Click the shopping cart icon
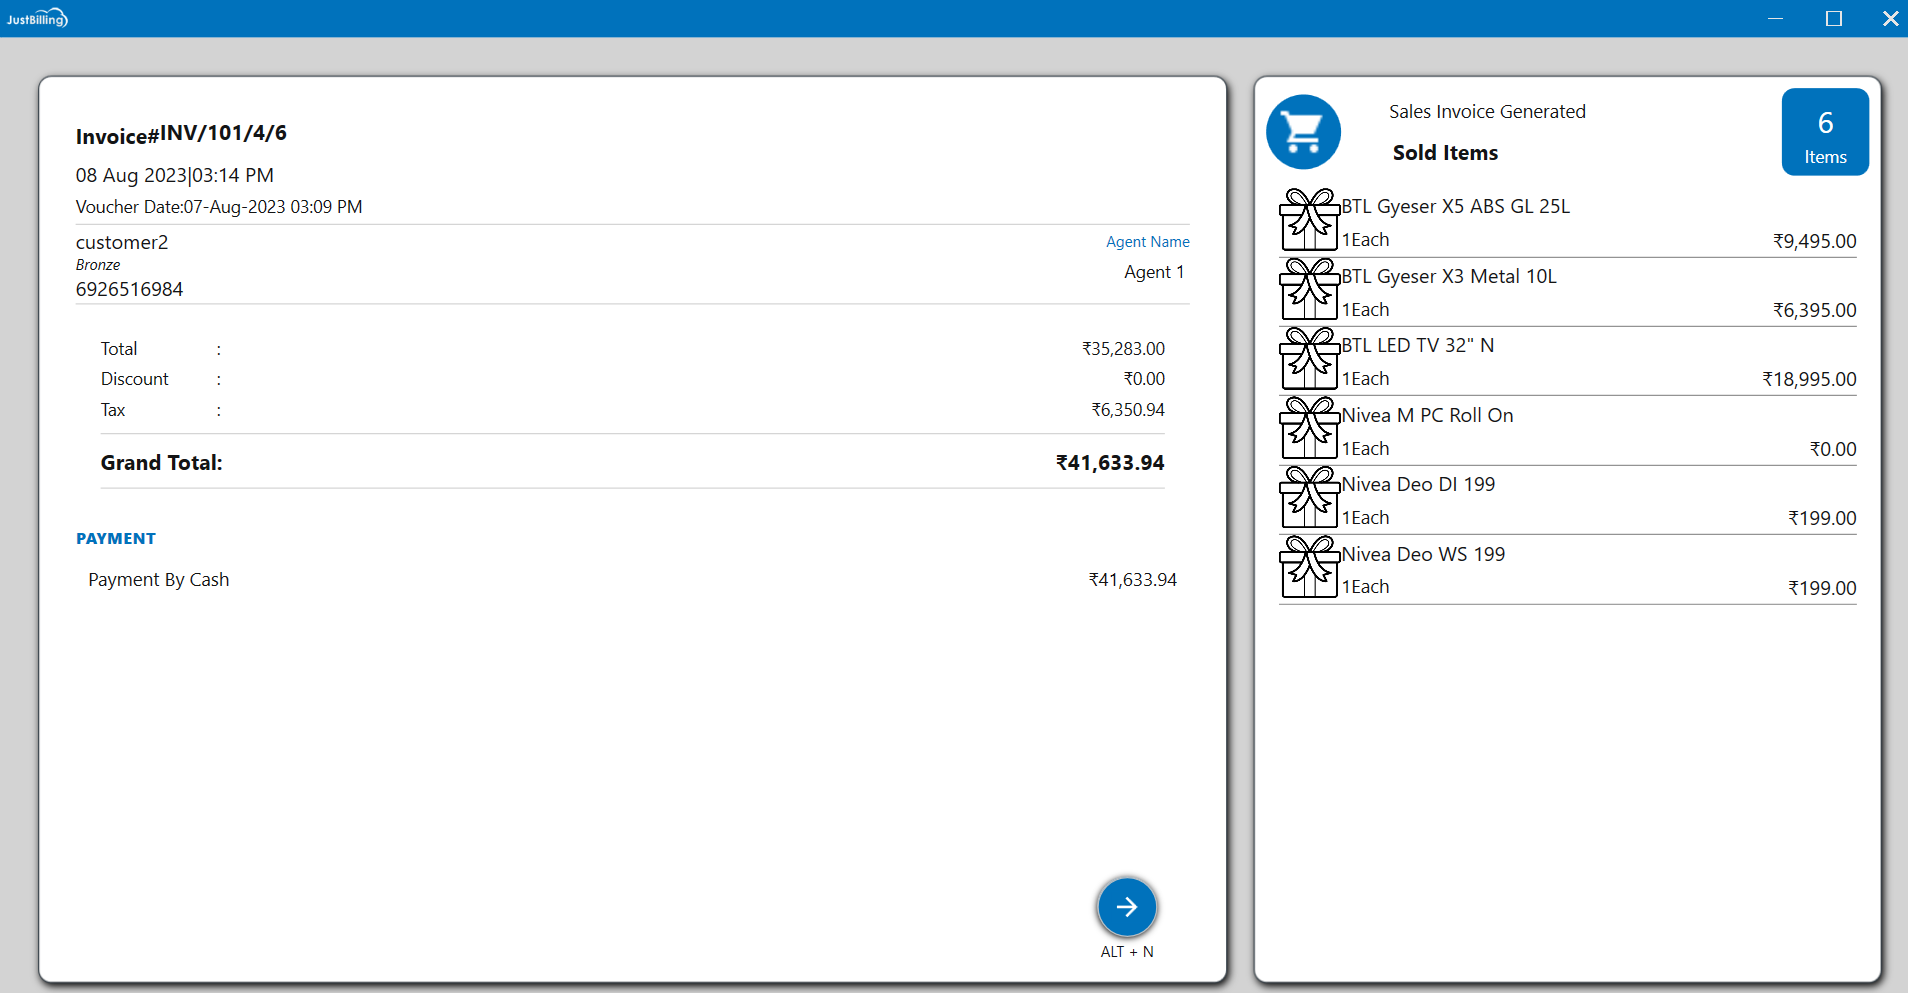 [1303, 132]
